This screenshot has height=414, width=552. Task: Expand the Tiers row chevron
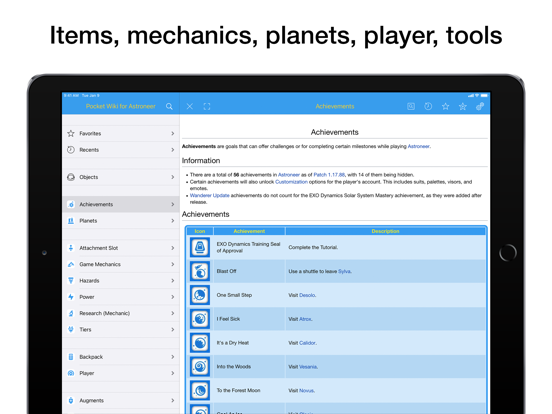(172, 330)
